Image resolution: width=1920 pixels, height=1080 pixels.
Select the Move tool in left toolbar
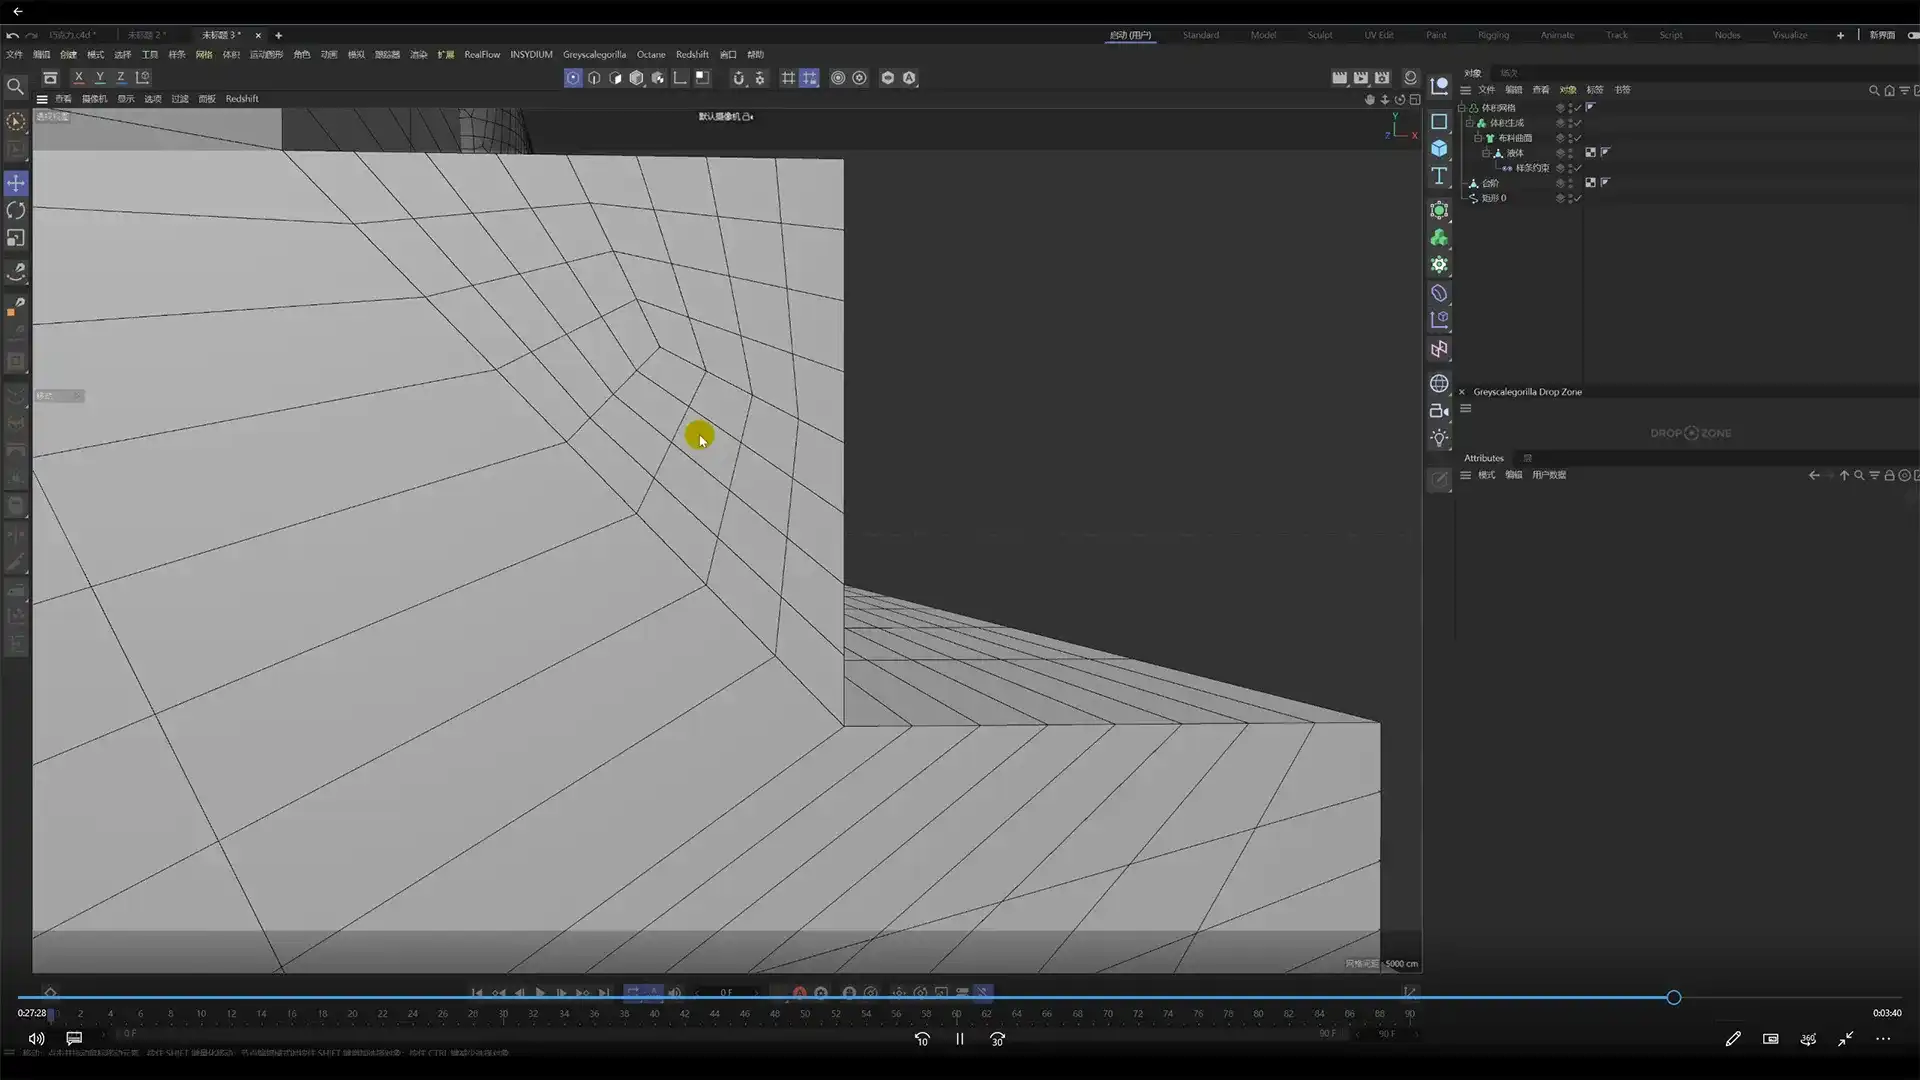pos(16,183)
